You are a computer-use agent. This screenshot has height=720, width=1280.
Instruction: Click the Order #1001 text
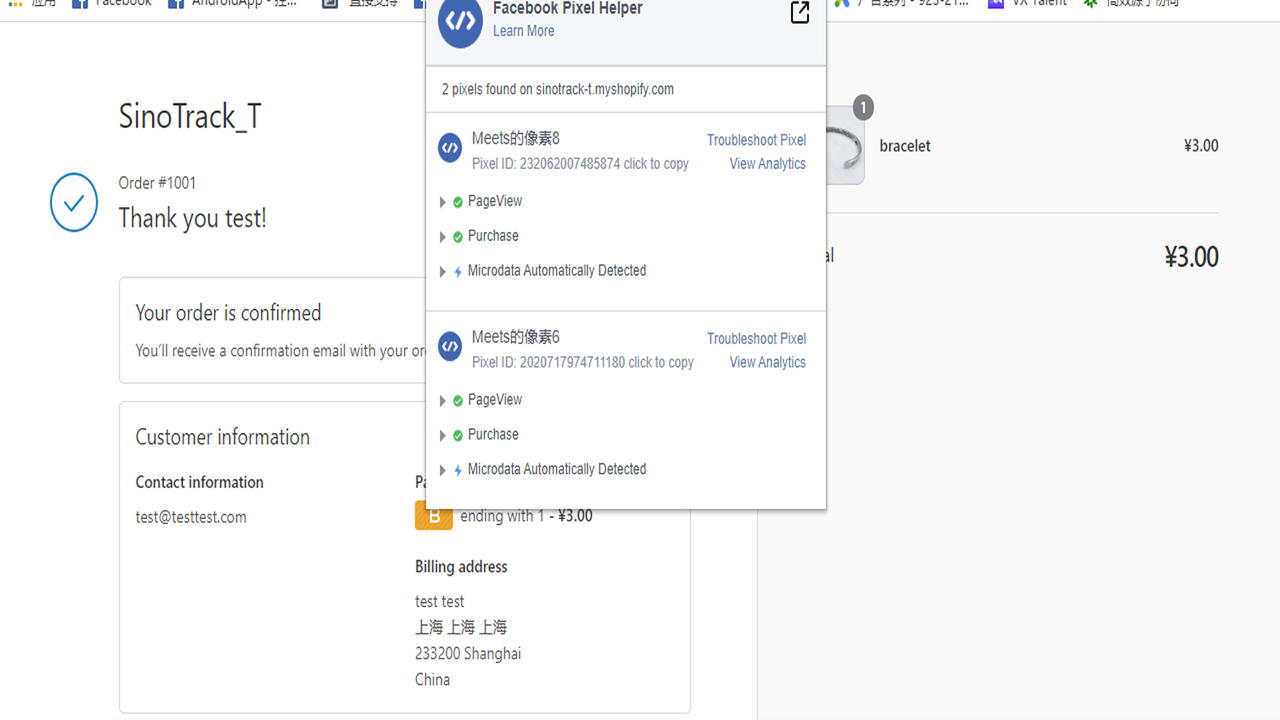coord(157,183)
